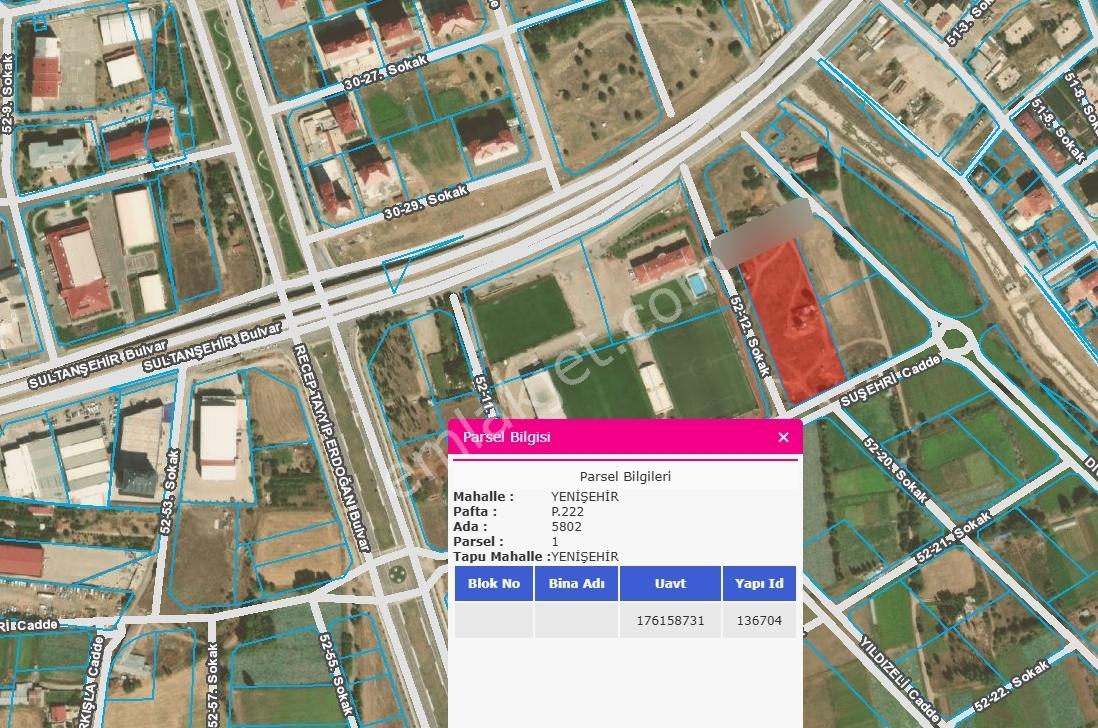Click the YILDIZELİ Cadde label
The height and width of the screenshot is (728, 1098).
[899, 679]
